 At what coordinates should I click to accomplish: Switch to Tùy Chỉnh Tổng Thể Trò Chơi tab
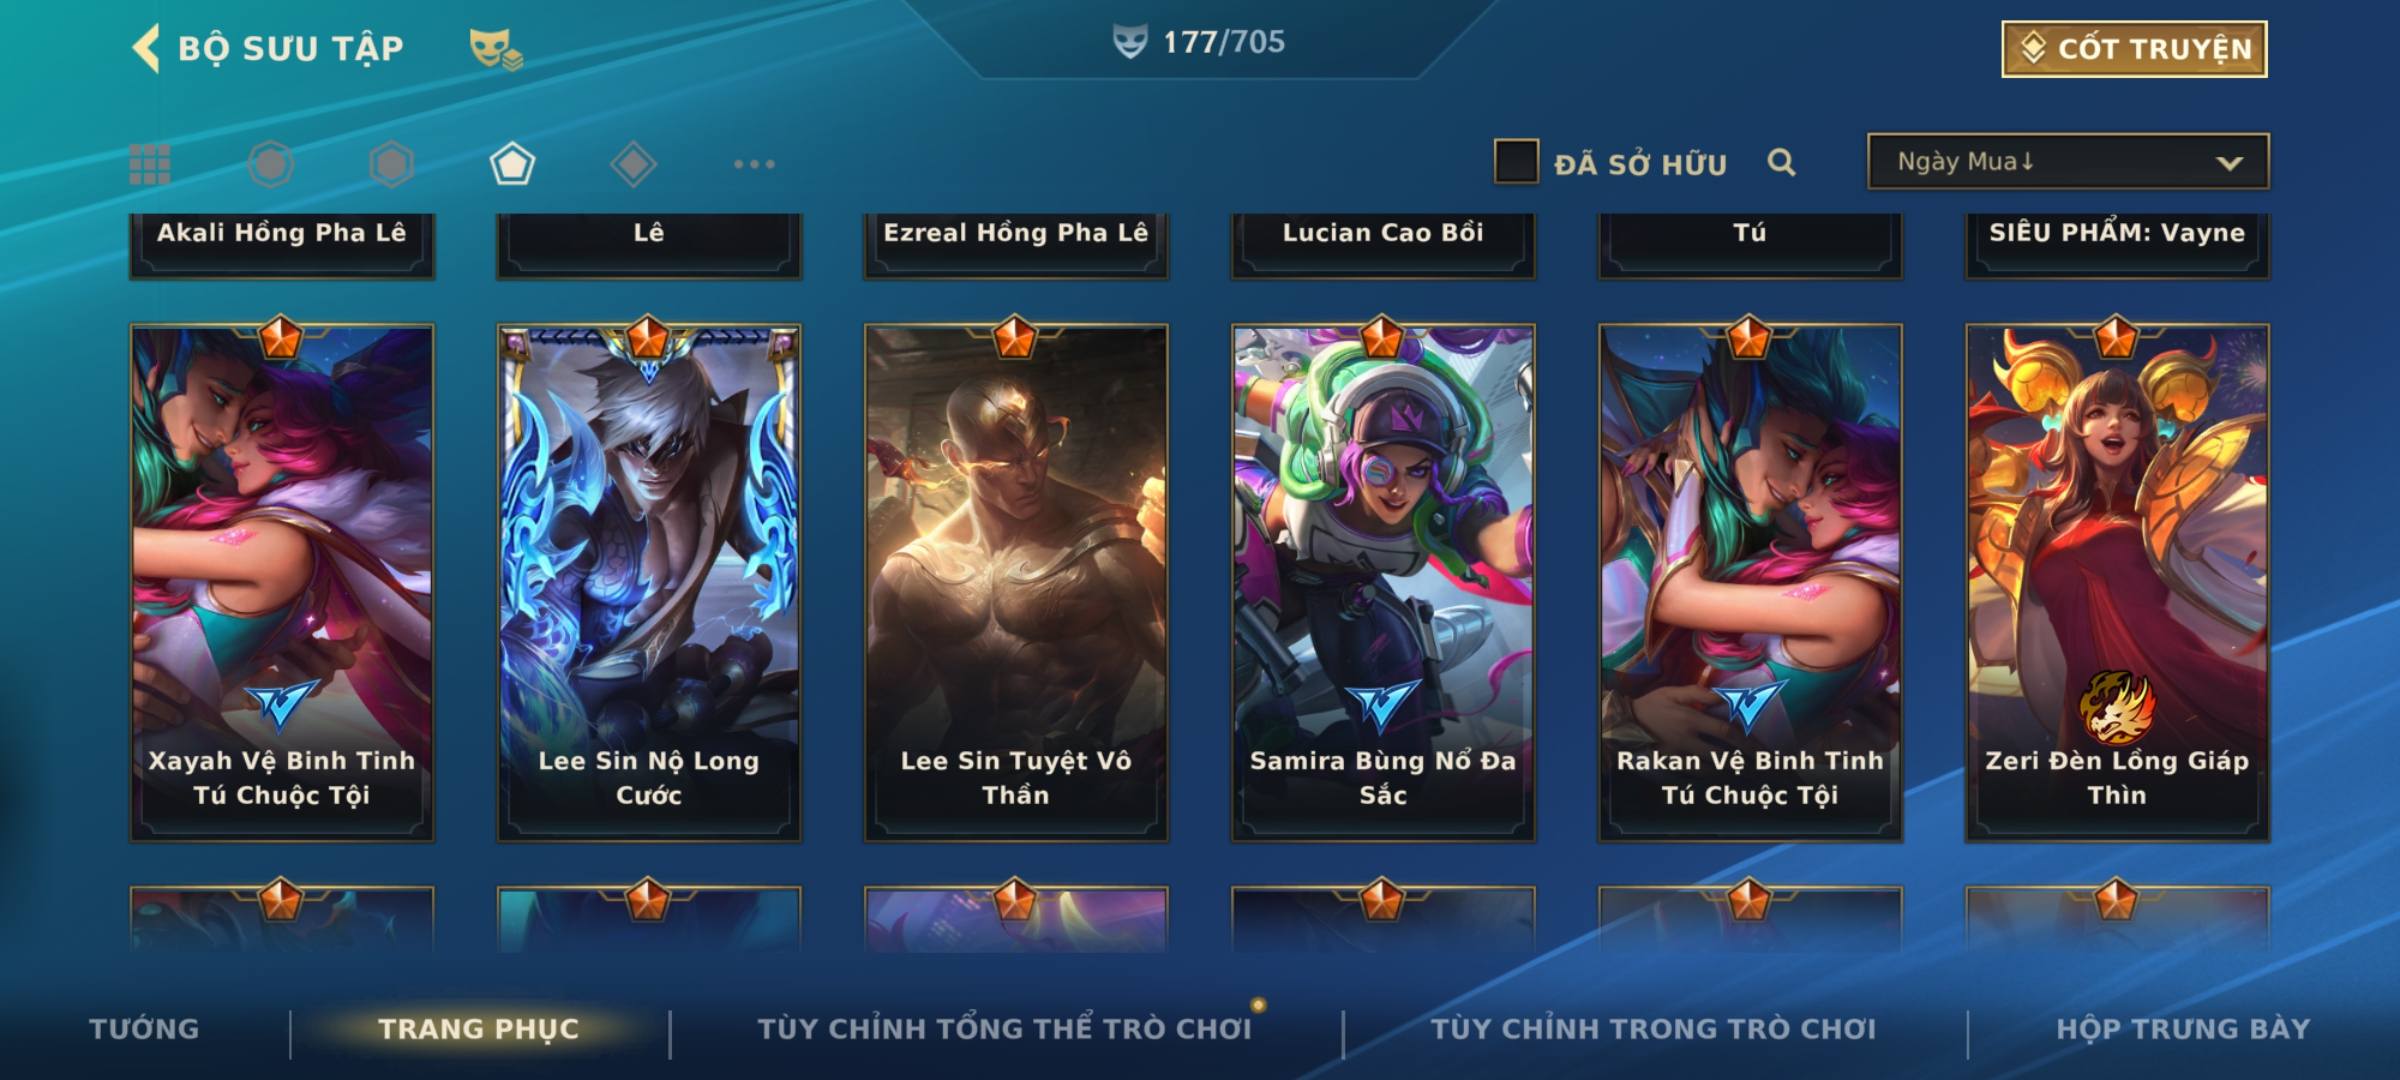click(x=1004, y=1028)
